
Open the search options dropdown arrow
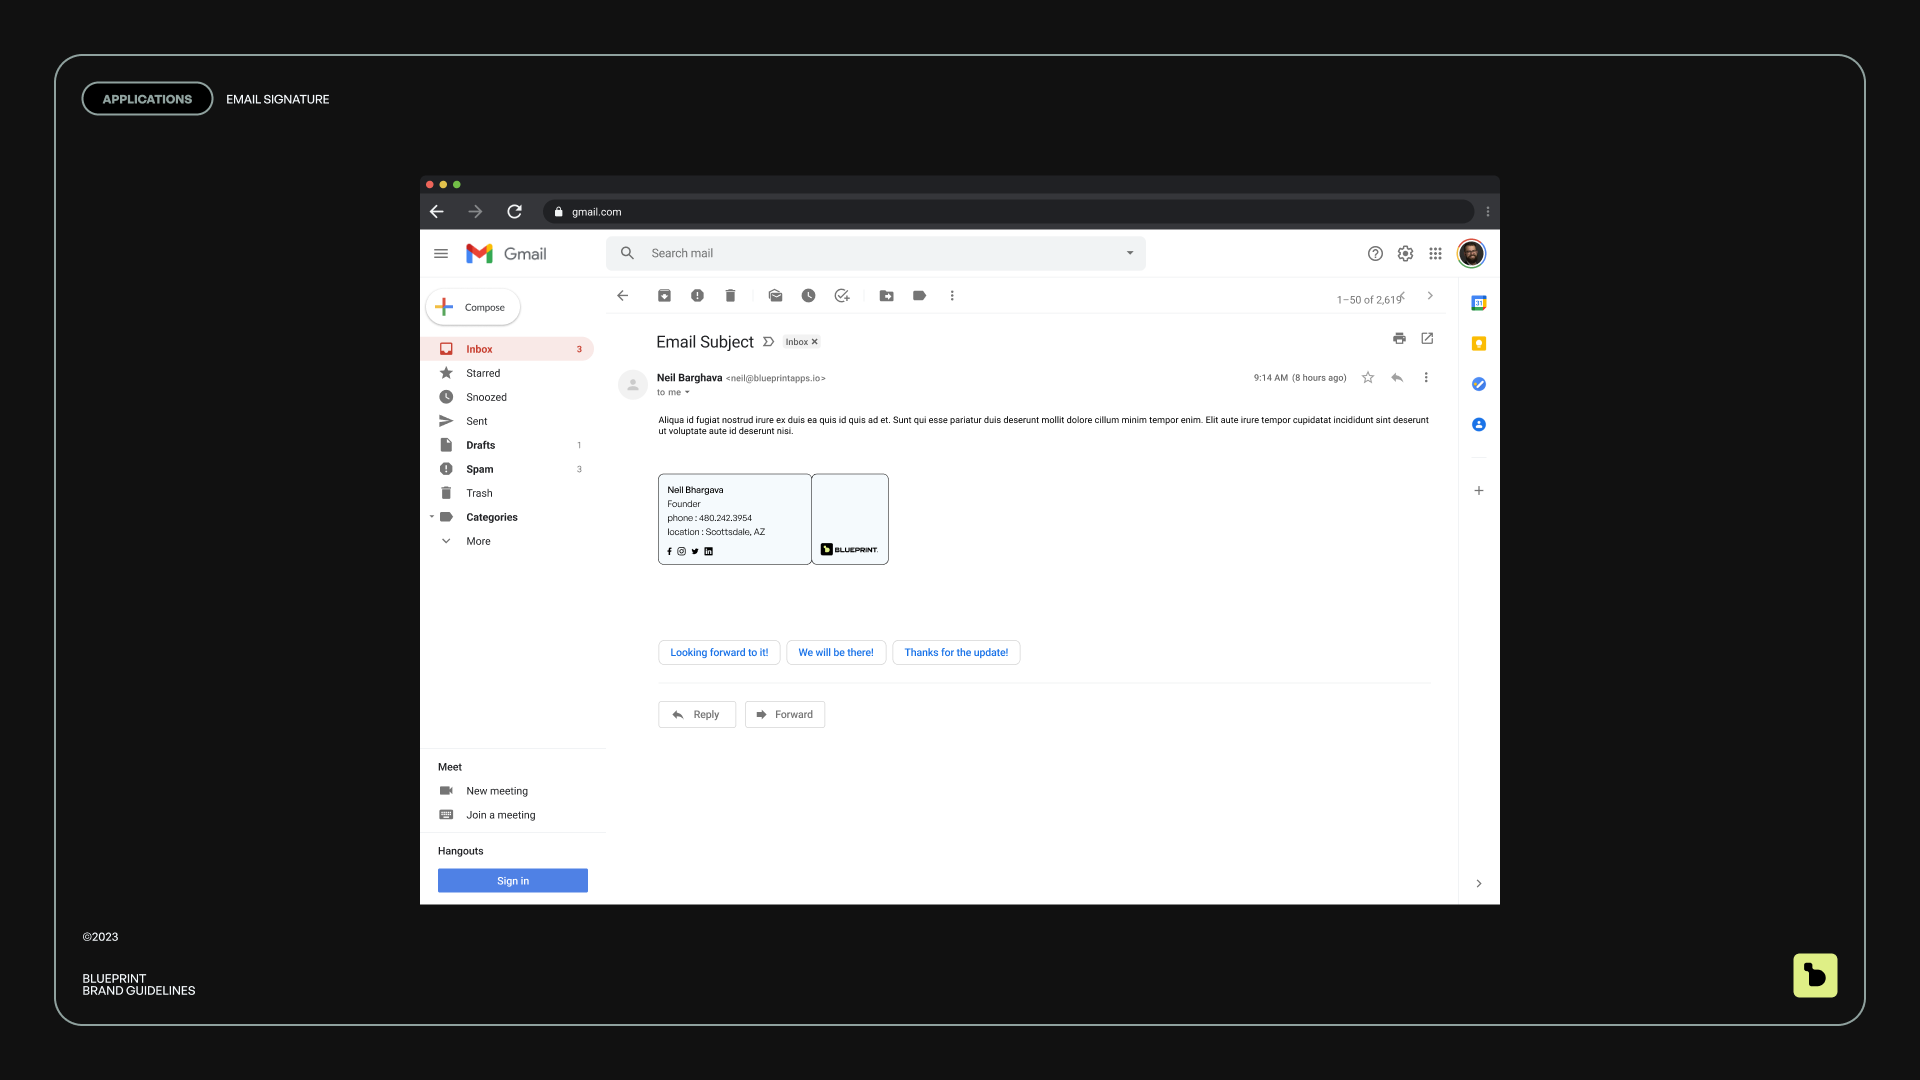[1130, 253]
